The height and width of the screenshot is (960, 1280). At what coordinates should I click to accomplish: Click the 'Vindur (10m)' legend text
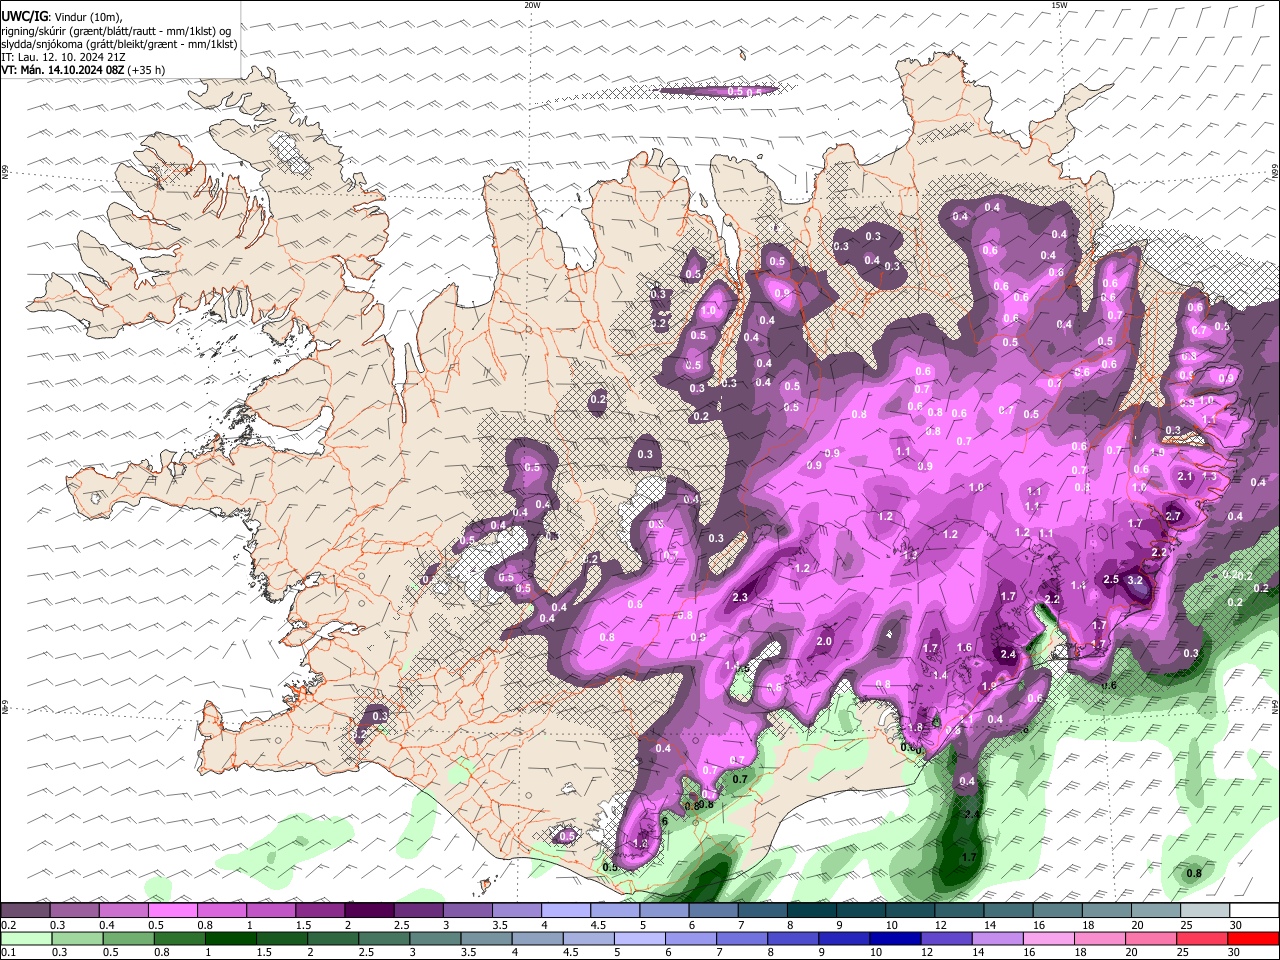(x=88, y=17)
